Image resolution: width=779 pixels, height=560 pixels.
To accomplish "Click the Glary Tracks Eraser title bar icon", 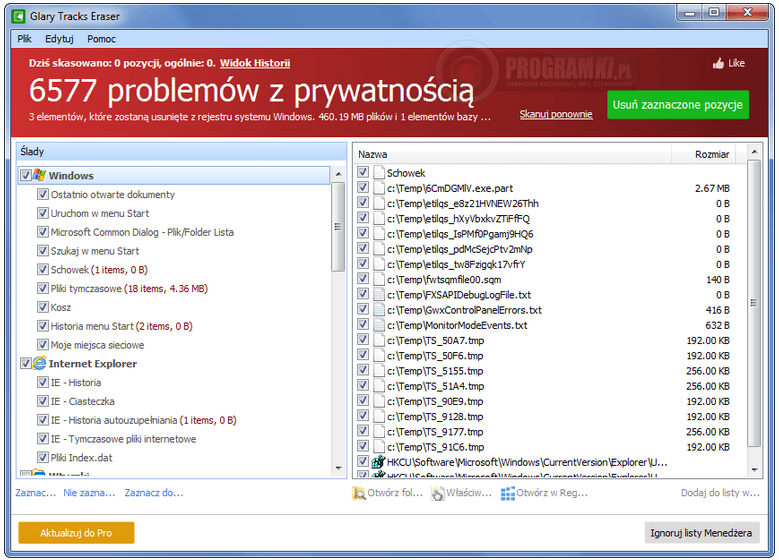I will 18,16.
